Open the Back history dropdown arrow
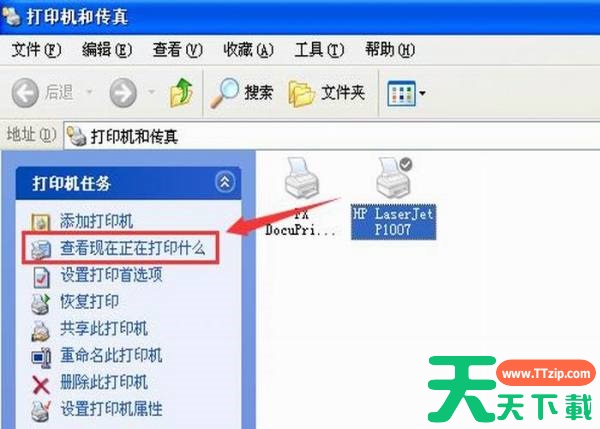The height and width of the screenshot is (429, 600). [90, 92]
